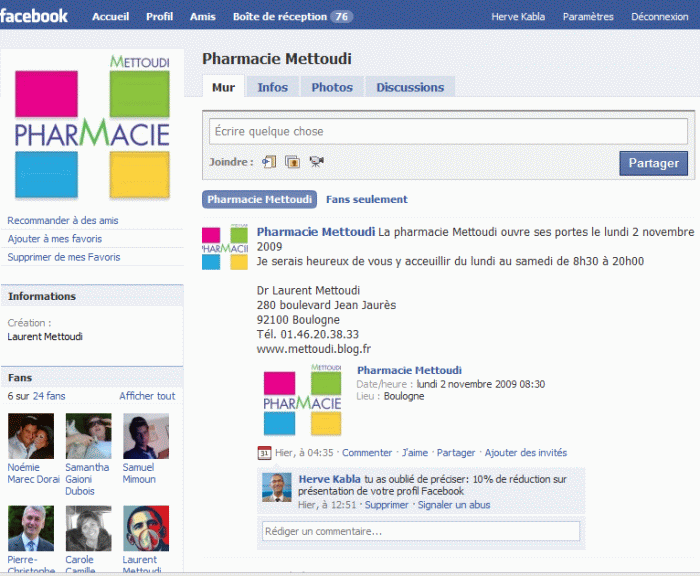
Task: Click Ajouter des invités
Action: coord(525,452)
